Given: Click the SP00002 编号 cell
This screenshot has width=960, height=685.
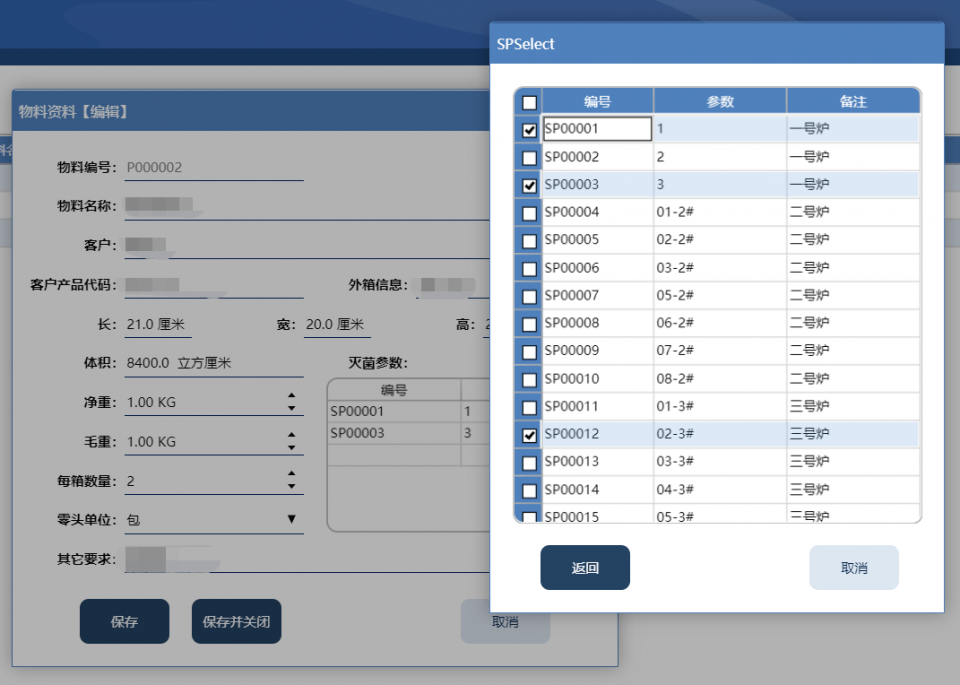Looking at the screenshot, I should click(598, 157).
